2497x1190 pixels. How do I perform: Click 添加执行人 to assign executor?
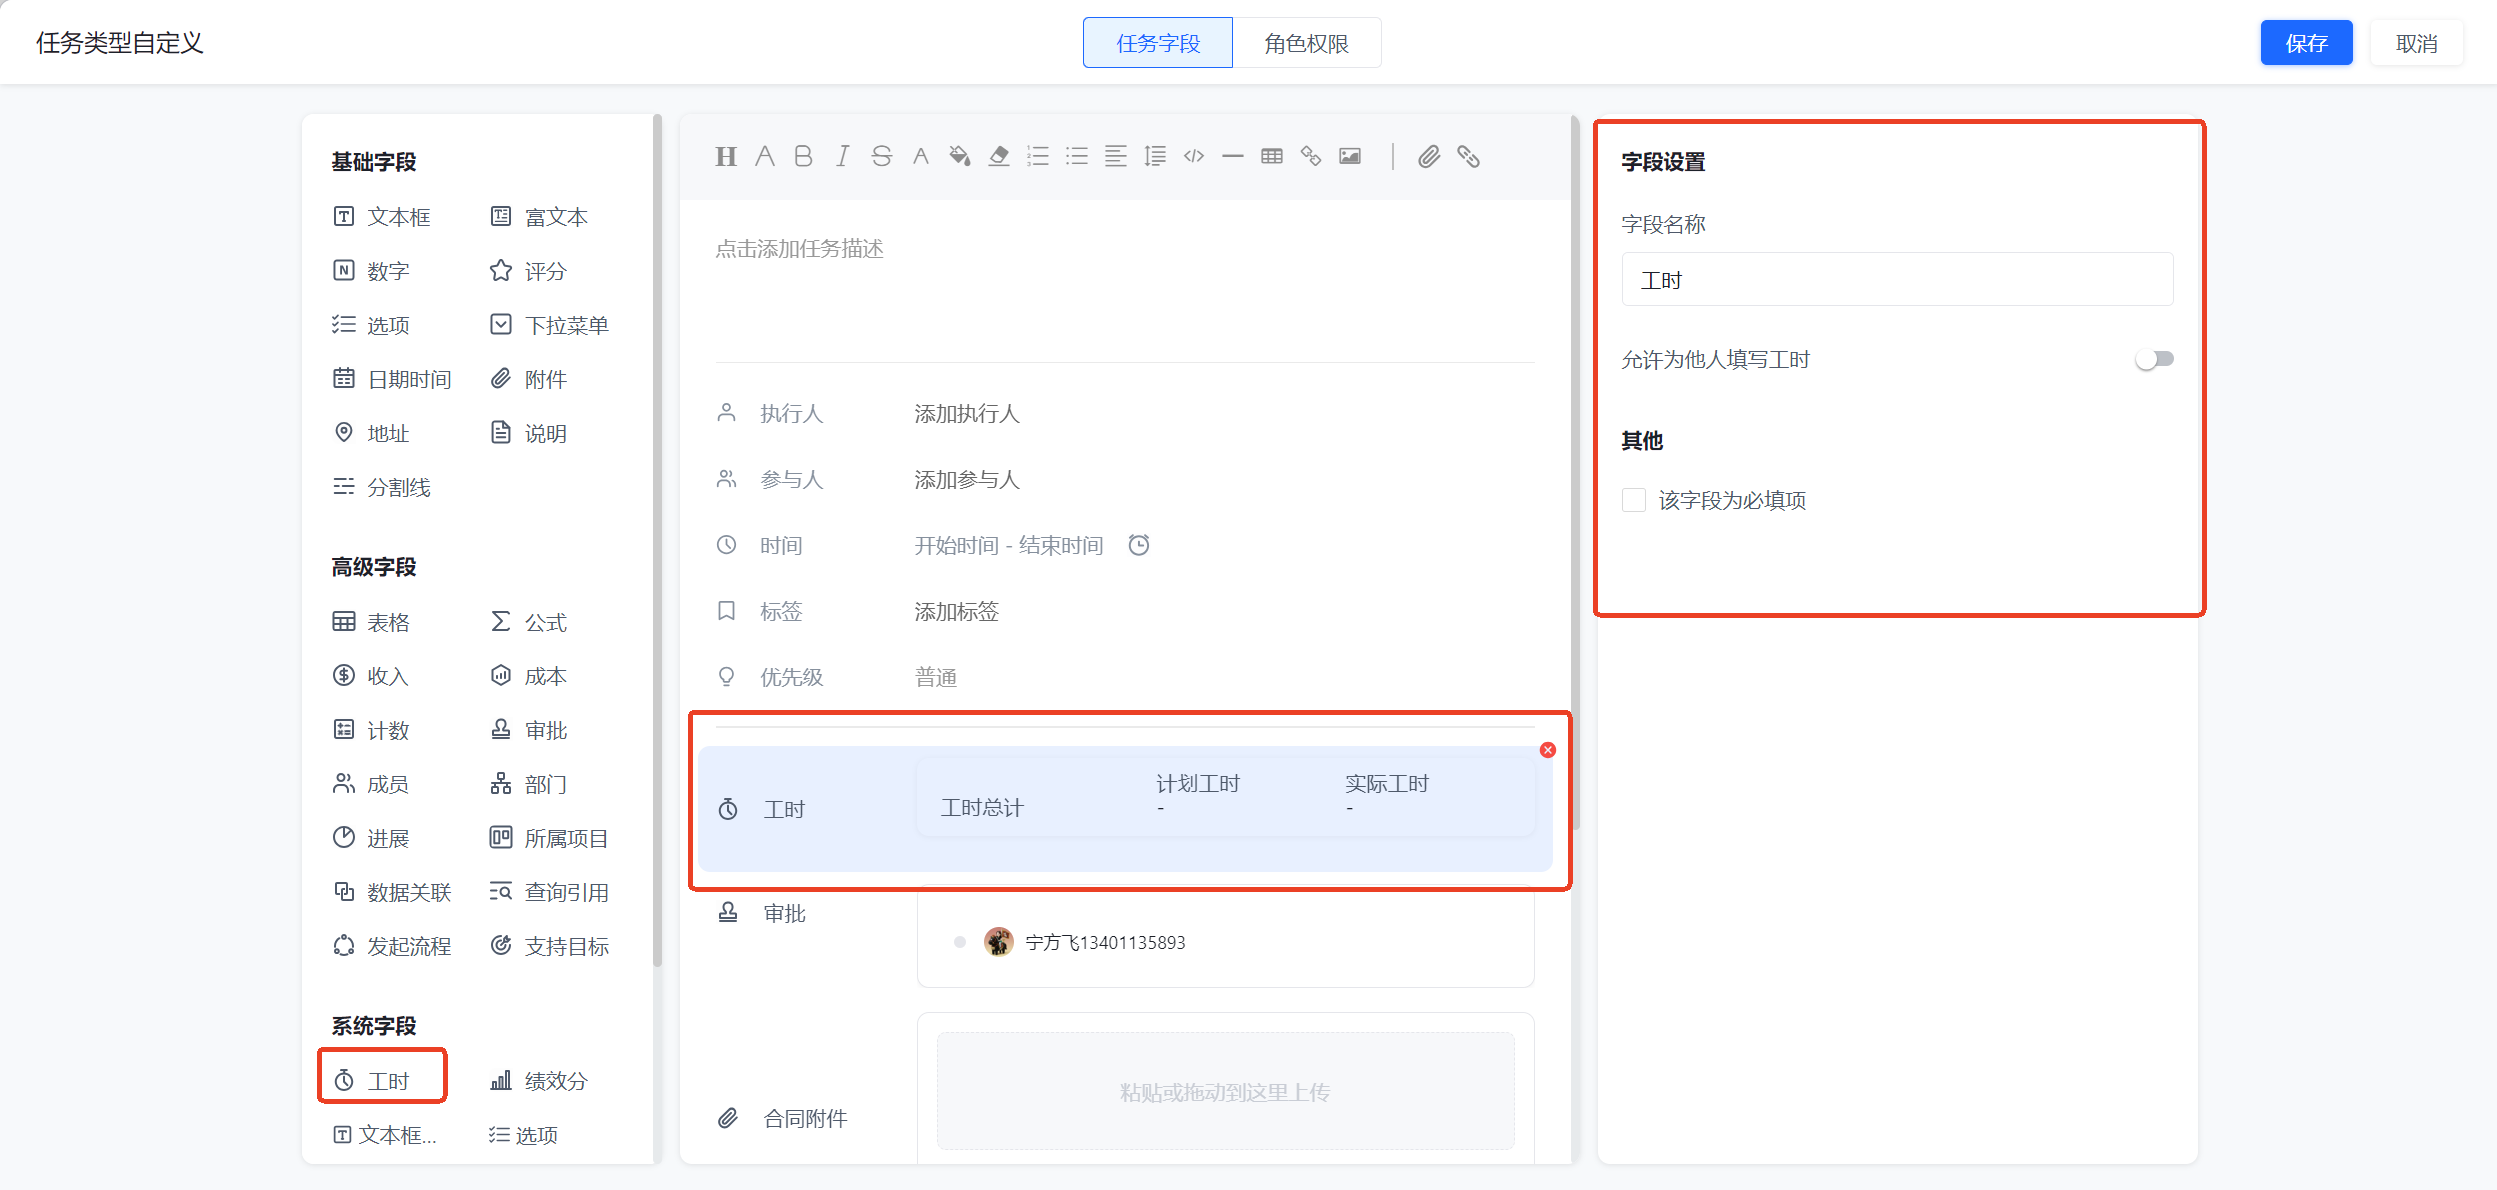(x=967, y=413)
